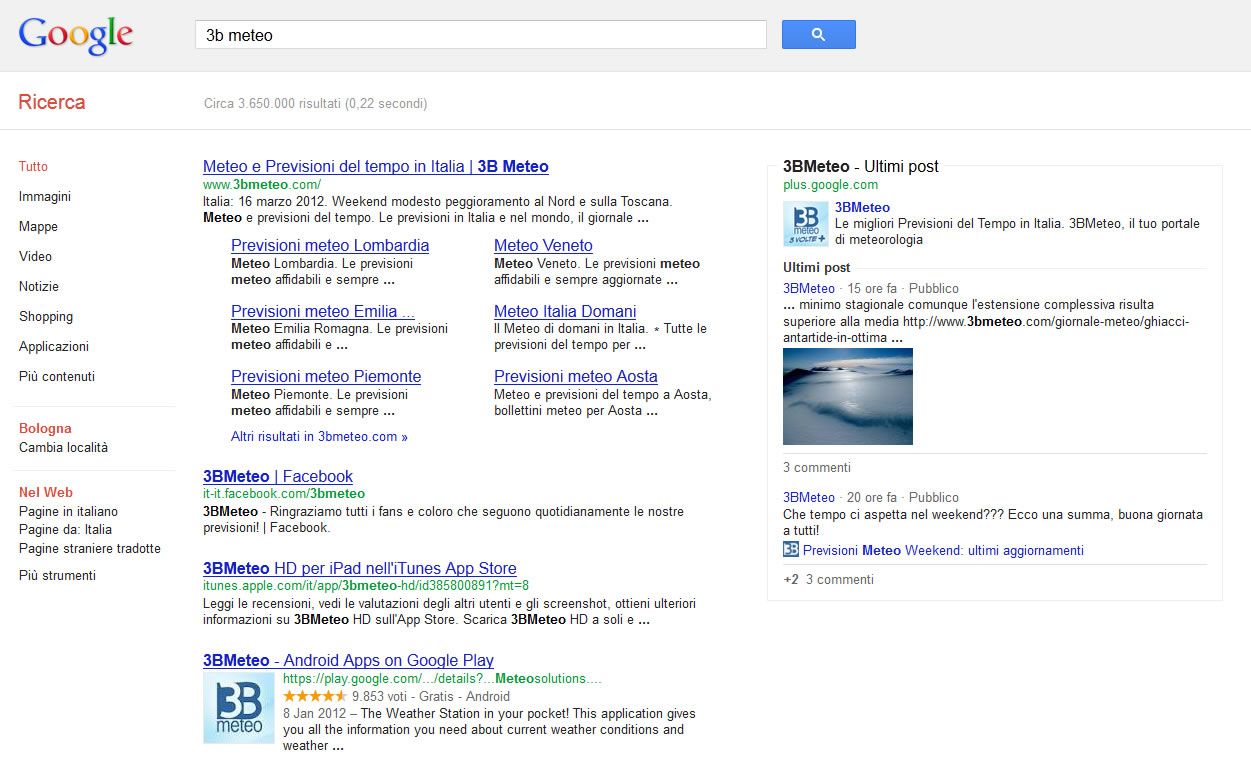Filter by Pagine in italiano
This screenshot has height=761, width=1251.
(68, 512)
